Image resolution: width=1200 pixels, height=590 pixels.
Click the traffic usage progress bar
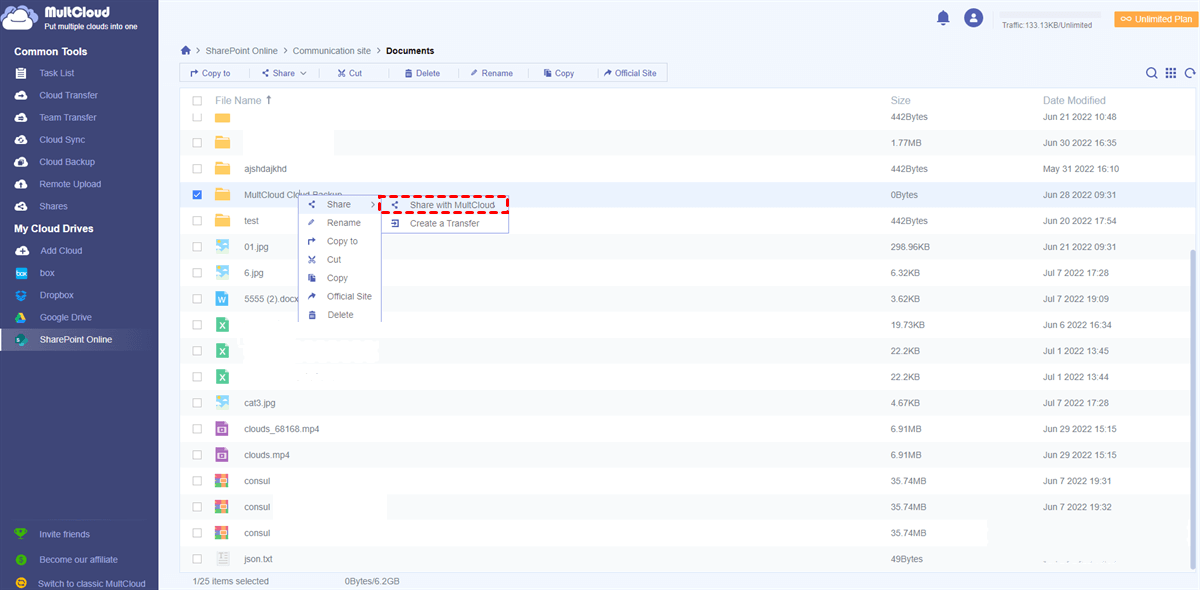tap(1051, 15)
